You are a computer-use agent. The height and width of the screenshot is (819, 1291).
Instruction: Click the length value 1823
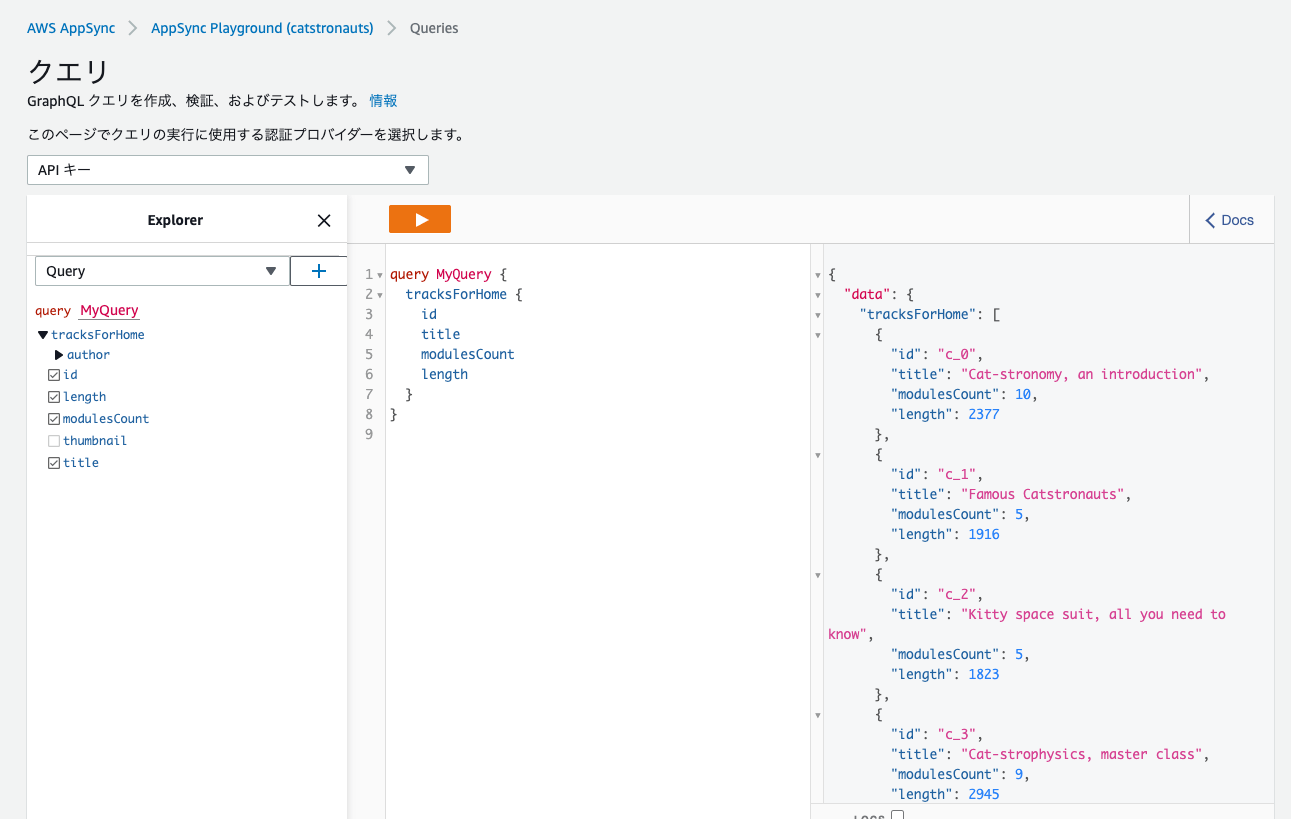point(983,674)
